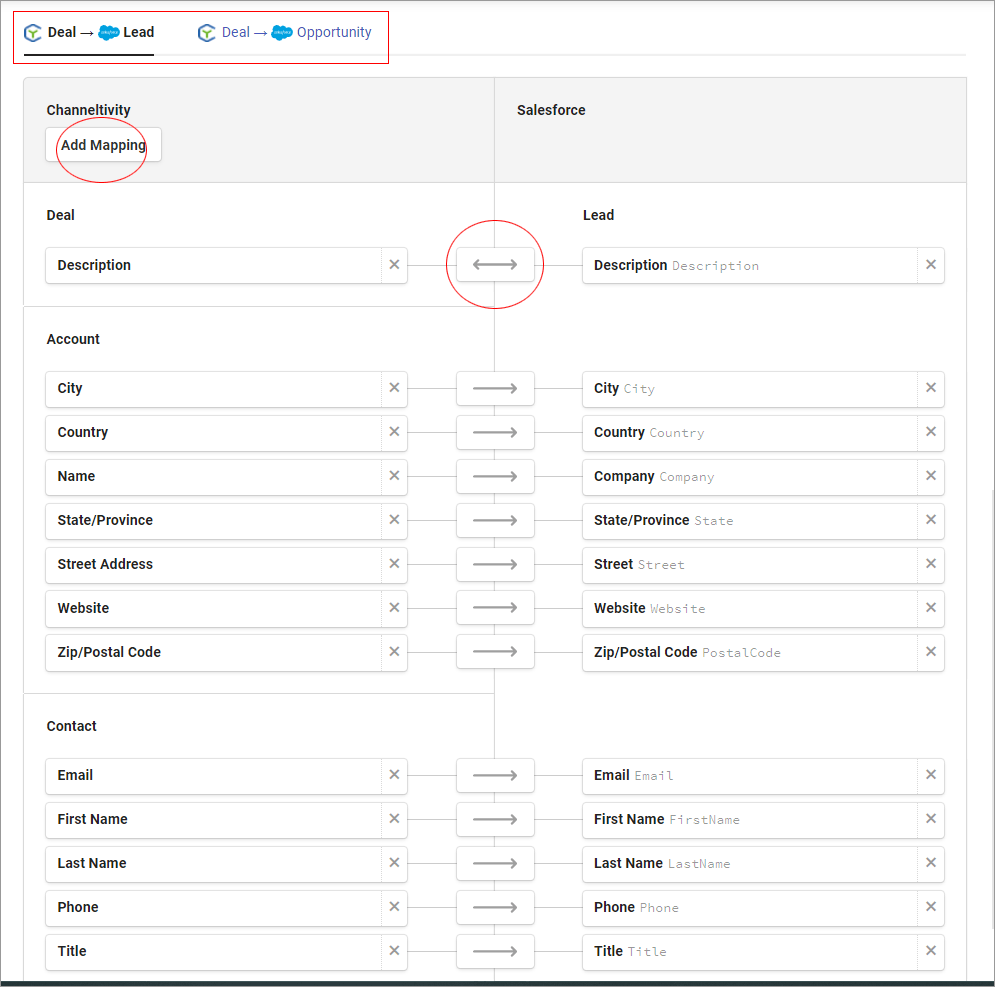Screen dimensions: 995x987
Task: Toggle the Description bidirectional sync arrow
Action: coord(495,265)
